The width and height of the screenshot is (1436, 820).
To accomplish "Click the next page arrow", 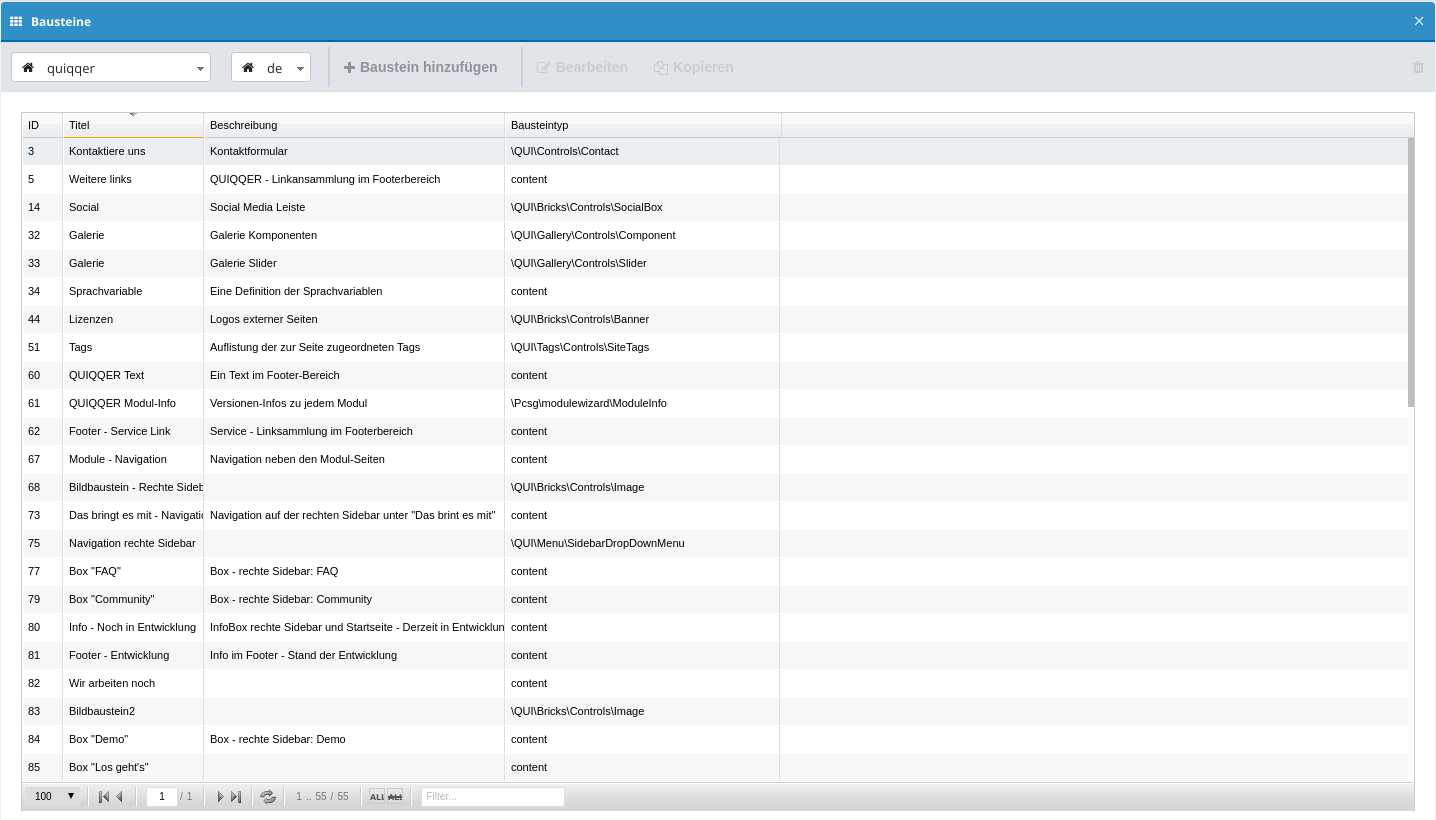I will pos(220,797).
